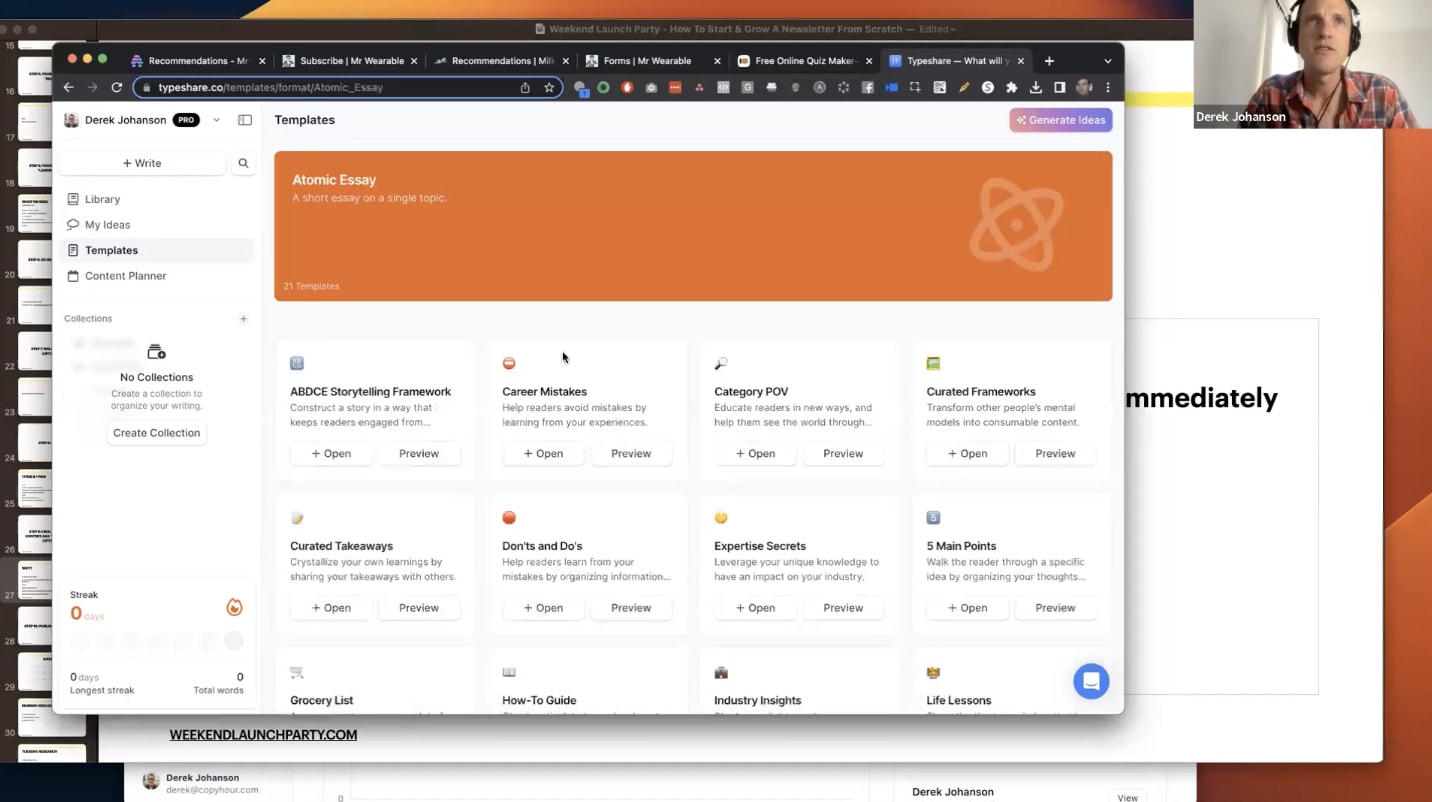Open the browser extensions puzzle icon
1432x802 pixels.
pyautogui.click(x=1012, y=87)
